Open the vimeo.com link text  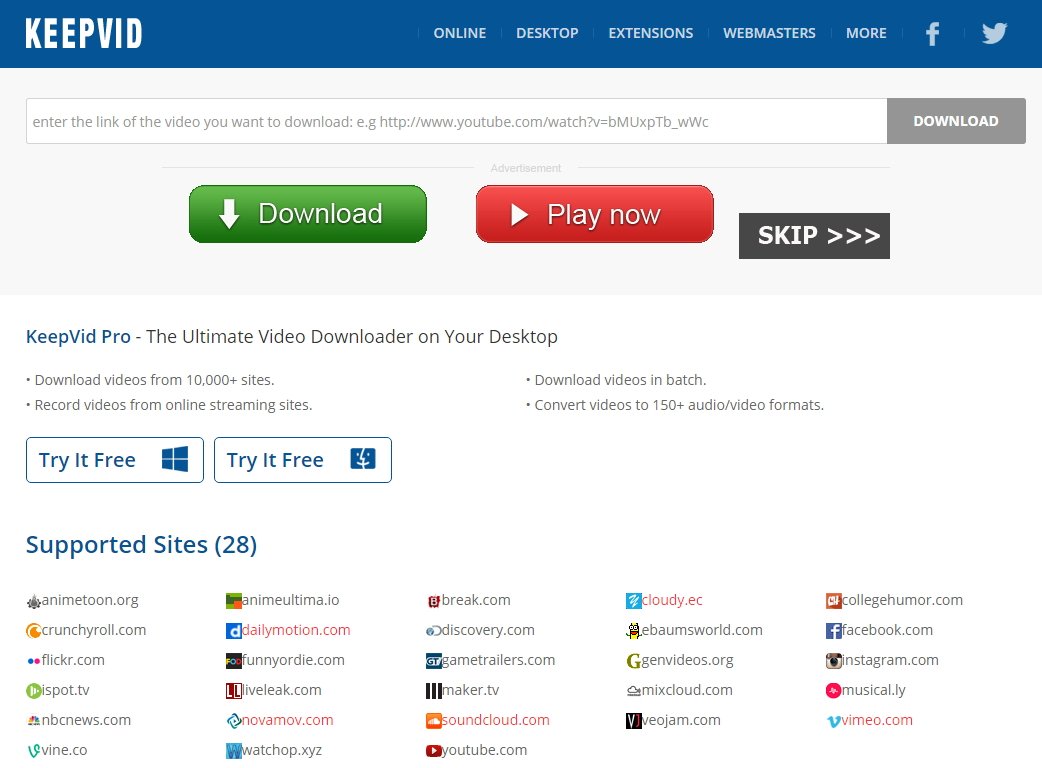pos(877,720)
